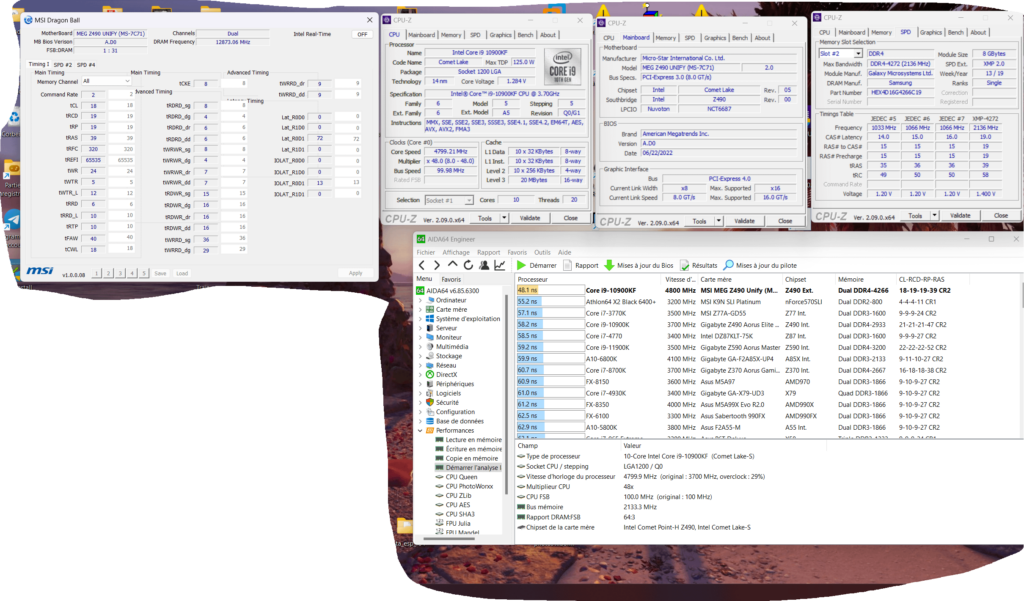Viewport: 1024px width, 601px height.
Task: Switch to Favoris tab in AIDA64
Action: [x=451, y=279]
